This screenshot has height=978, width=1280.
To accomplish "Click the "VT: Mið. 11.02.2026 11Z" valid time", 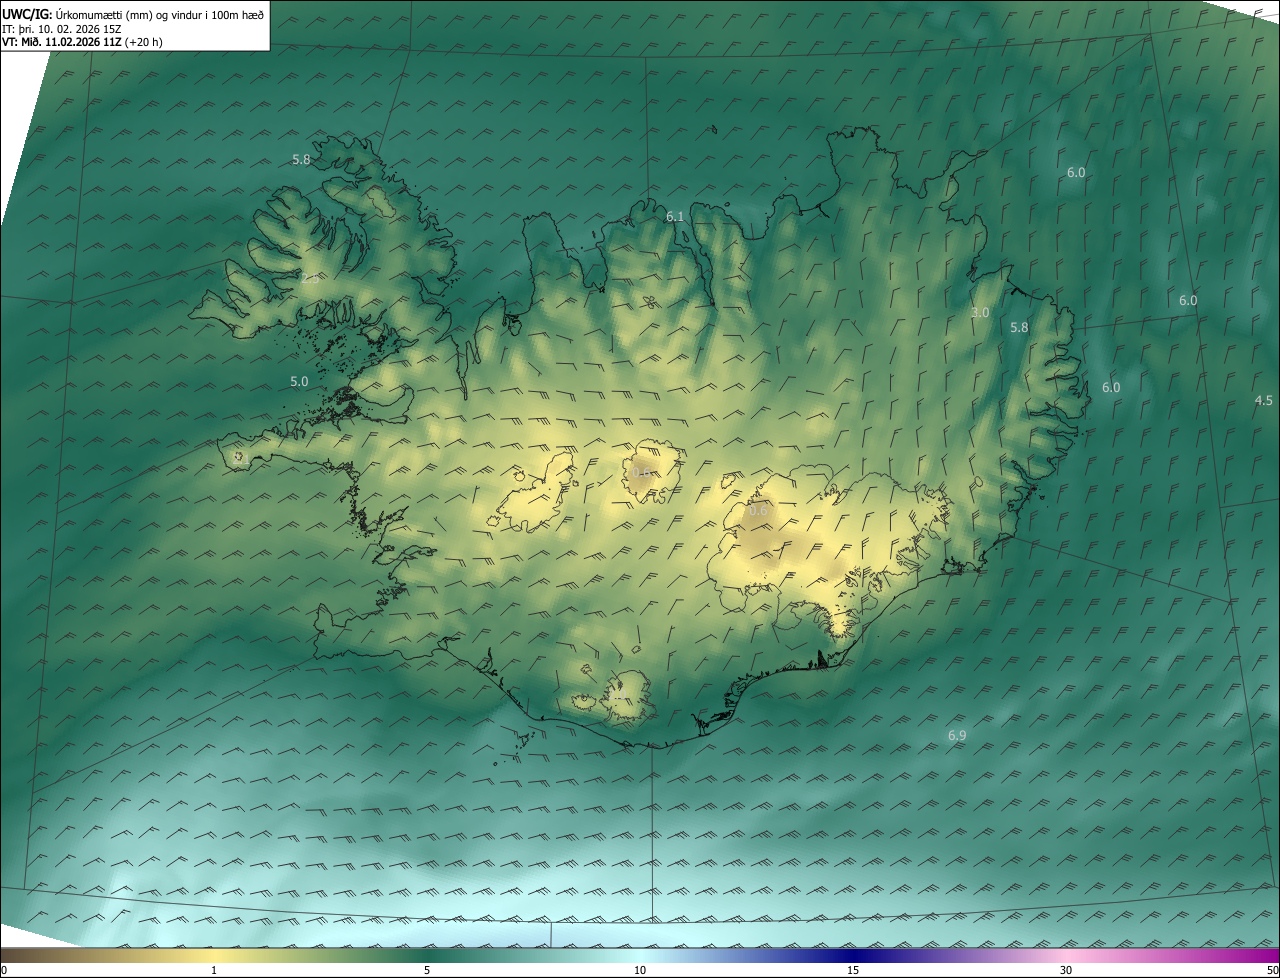I will tap(61, 42).
